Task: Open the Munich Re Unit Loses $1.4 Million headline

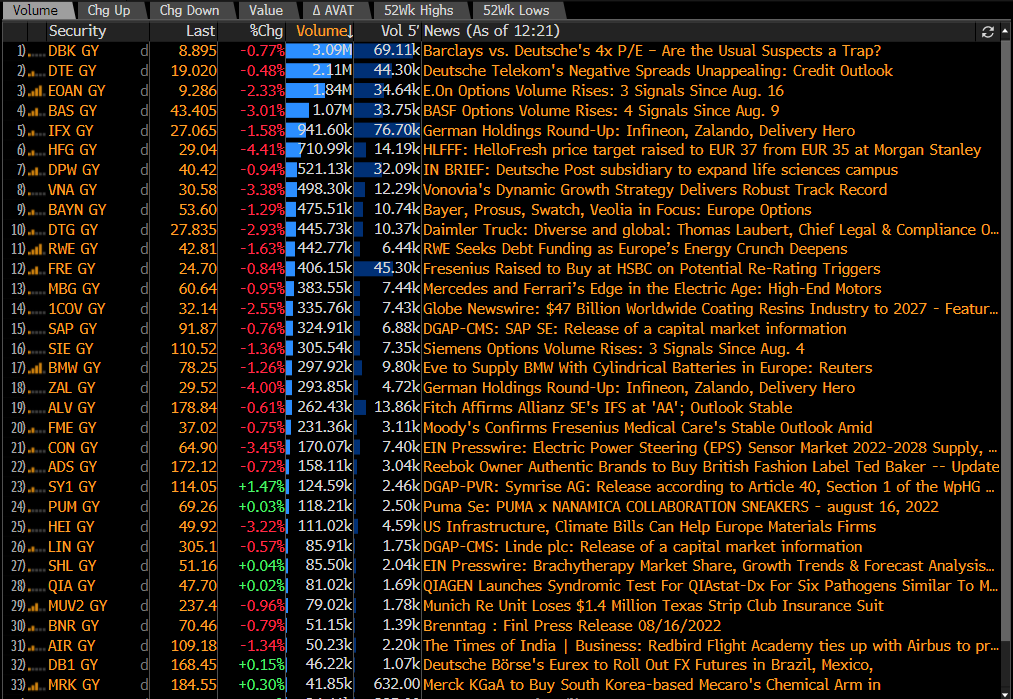Action: [653, 607]
